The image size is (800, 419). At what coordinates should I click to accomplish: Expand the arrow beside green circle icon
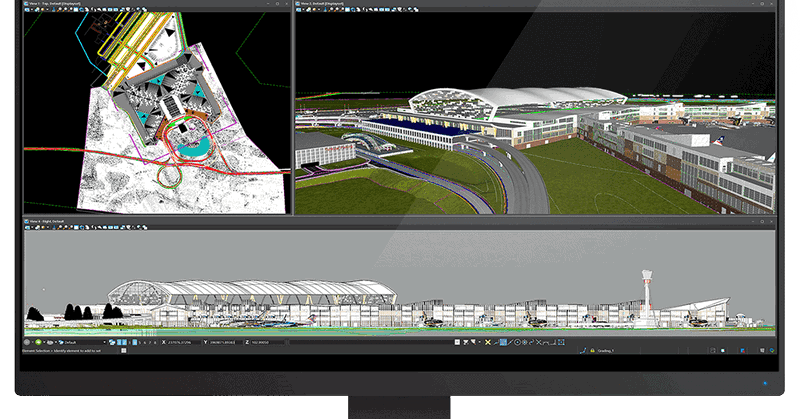tap(44, 342)
